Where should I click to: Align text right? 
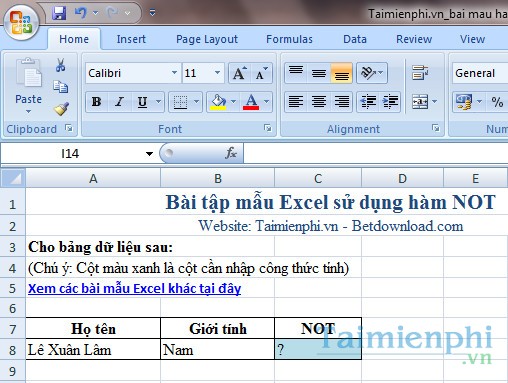pyautogui.click(x=342, y=101)
